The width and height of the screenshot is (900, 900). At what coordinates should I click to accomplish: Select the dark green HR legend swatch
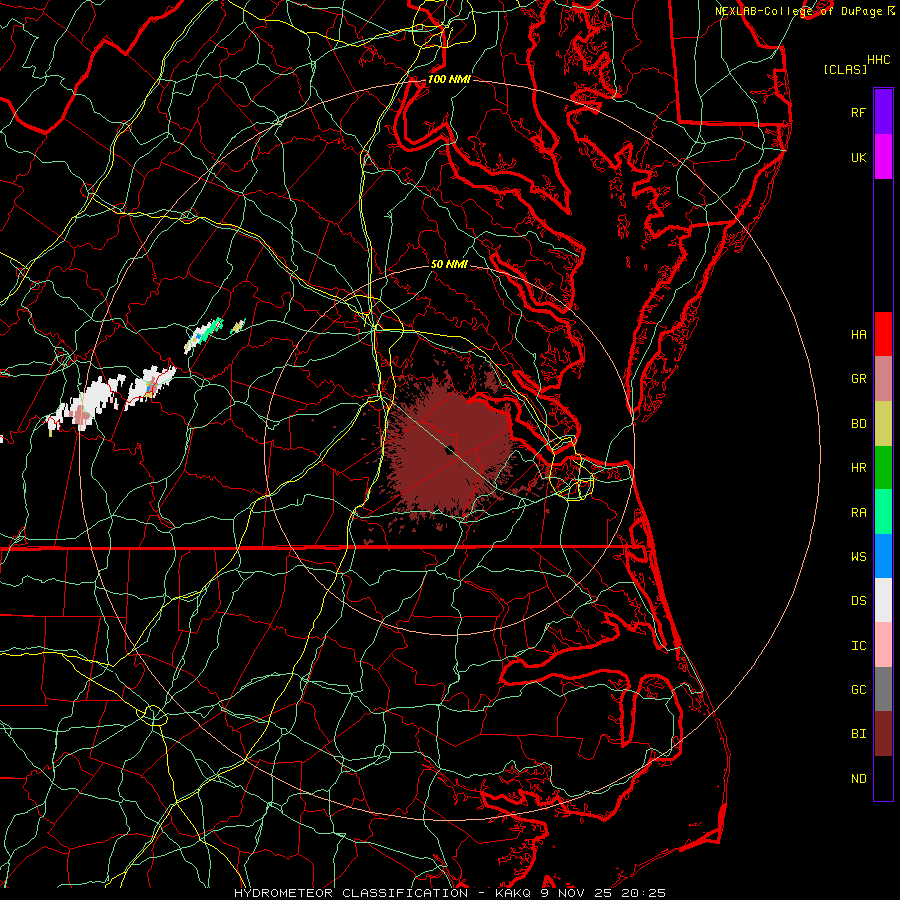pyautogui.click(x=883, y=468)
